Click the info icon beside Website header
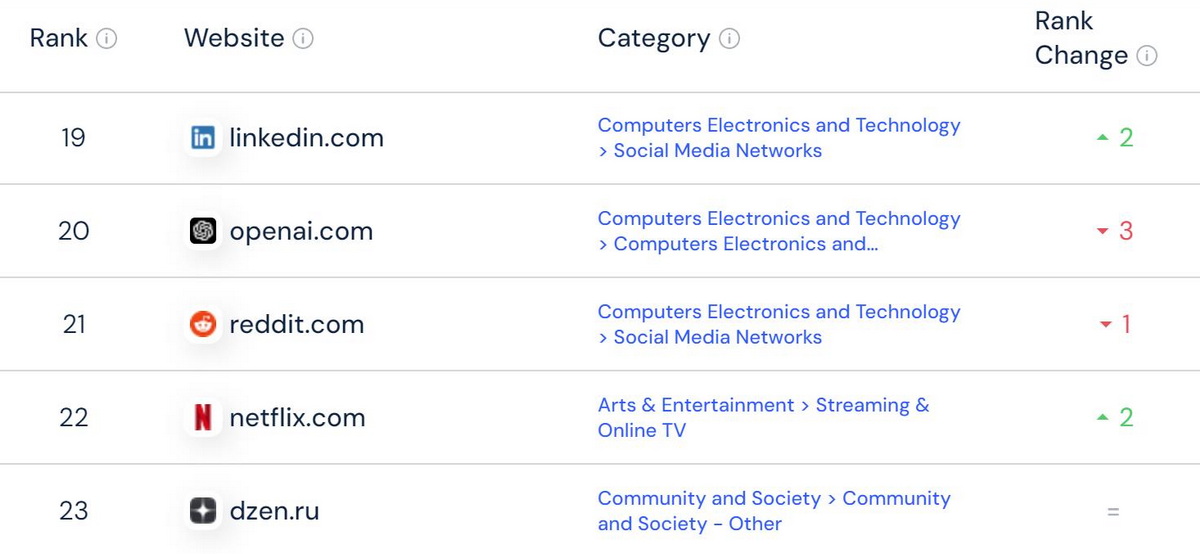Viewport: 1200px width, 554px height. coord(304,39)
